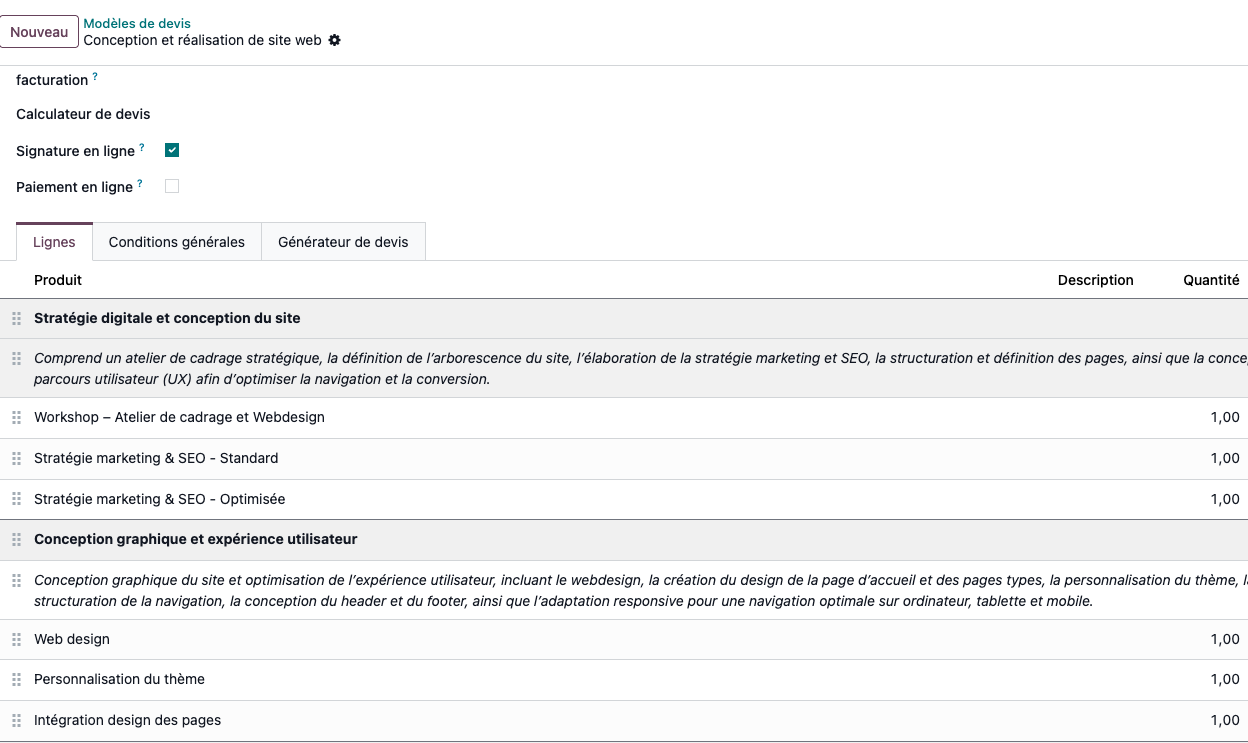Click drag handle for SEO - Standard row
This screenshot has width=1248, height=743.
coord(16,458)
